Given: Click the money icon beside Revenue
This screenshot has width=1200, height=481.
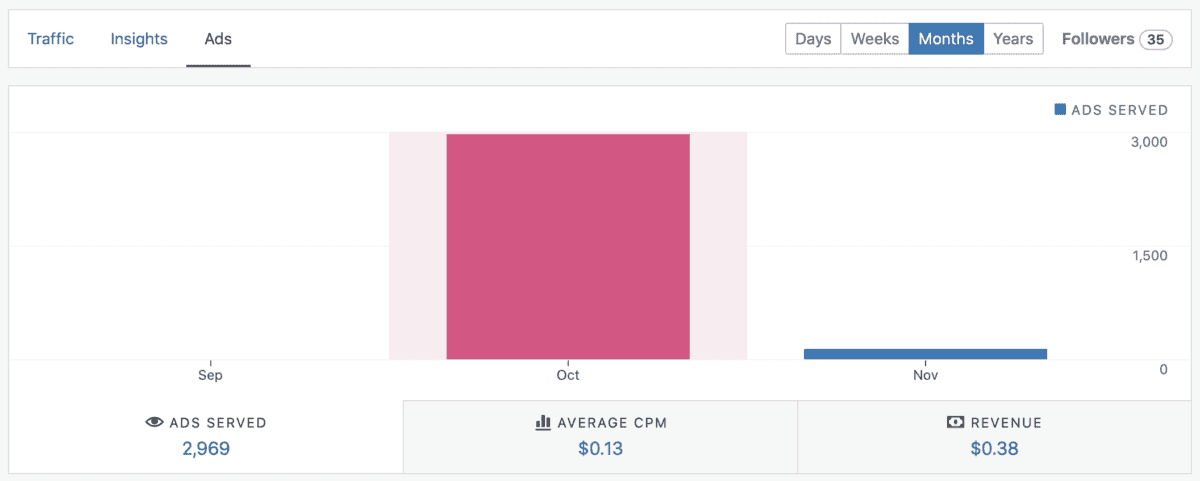Looking at the screenshot, I should [955, 423].
